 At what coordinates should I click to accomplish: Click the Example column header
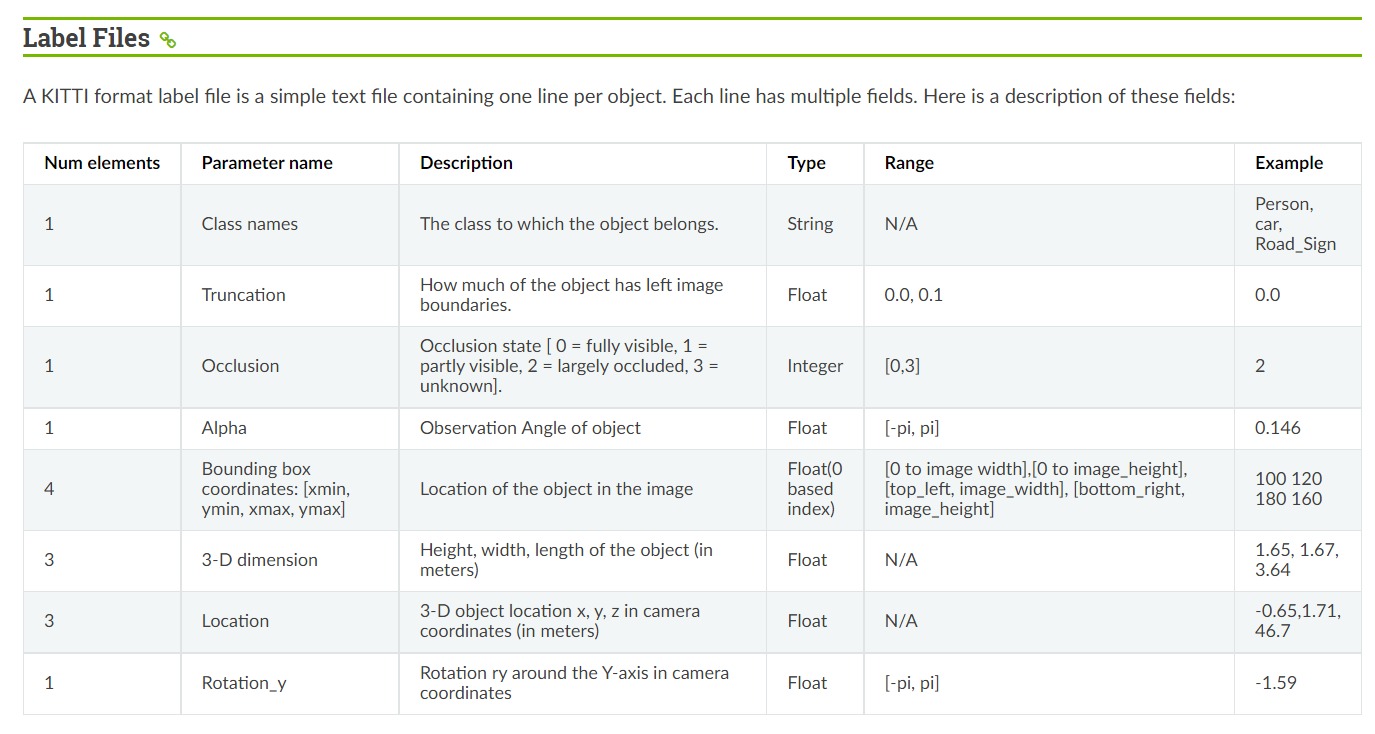[1289, 163]
